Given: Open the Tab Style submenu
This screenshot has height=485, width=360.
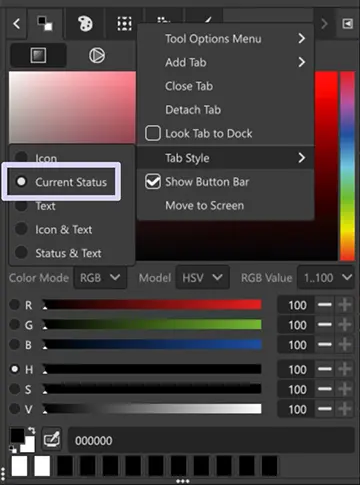Looking at the screenshot, I should (226, 158).
